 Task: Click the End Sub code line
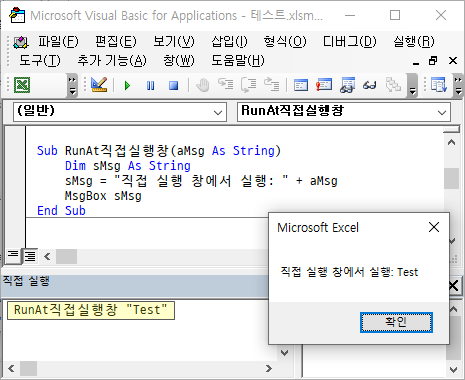point(61,211)
